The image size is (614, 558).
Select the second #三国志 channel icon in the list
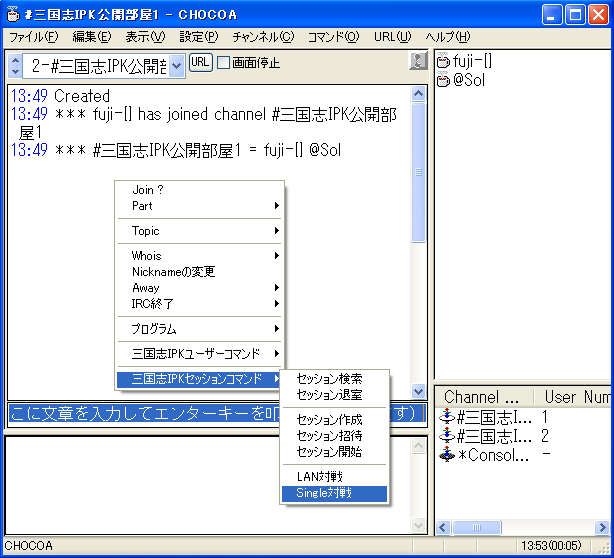[x=446, y=436]
